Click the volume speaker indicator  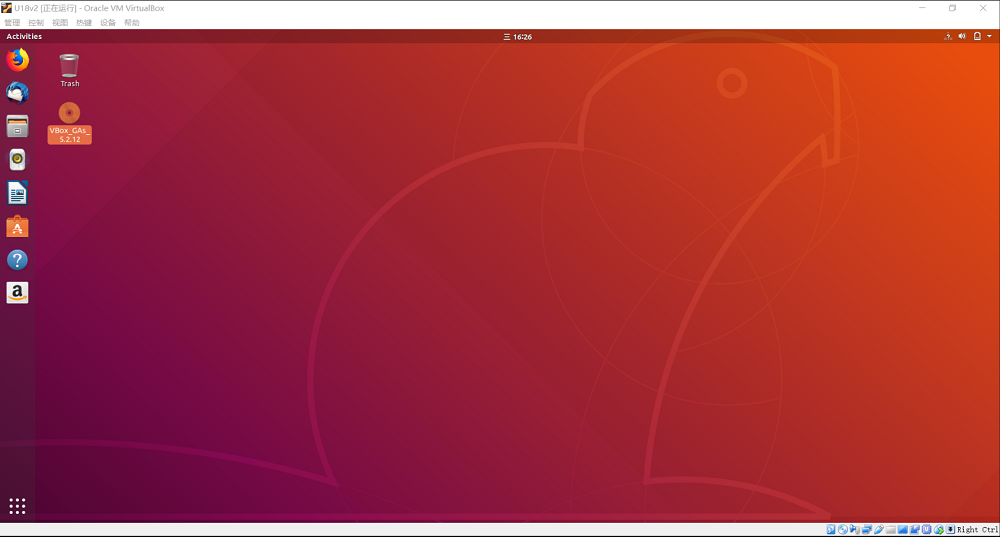pyautogui.click(x=962, y=36)
